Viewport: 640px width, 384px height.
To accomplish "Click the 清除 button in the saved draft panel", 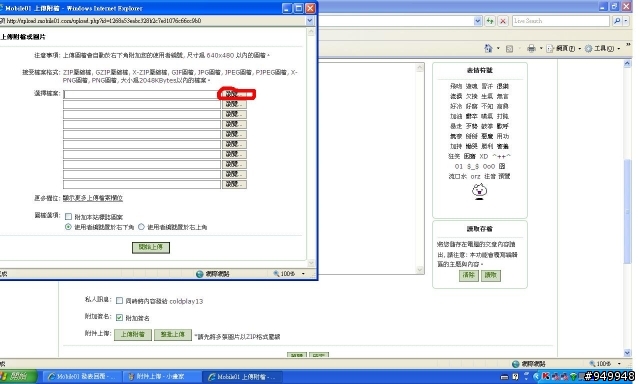I will coord(469,275).
